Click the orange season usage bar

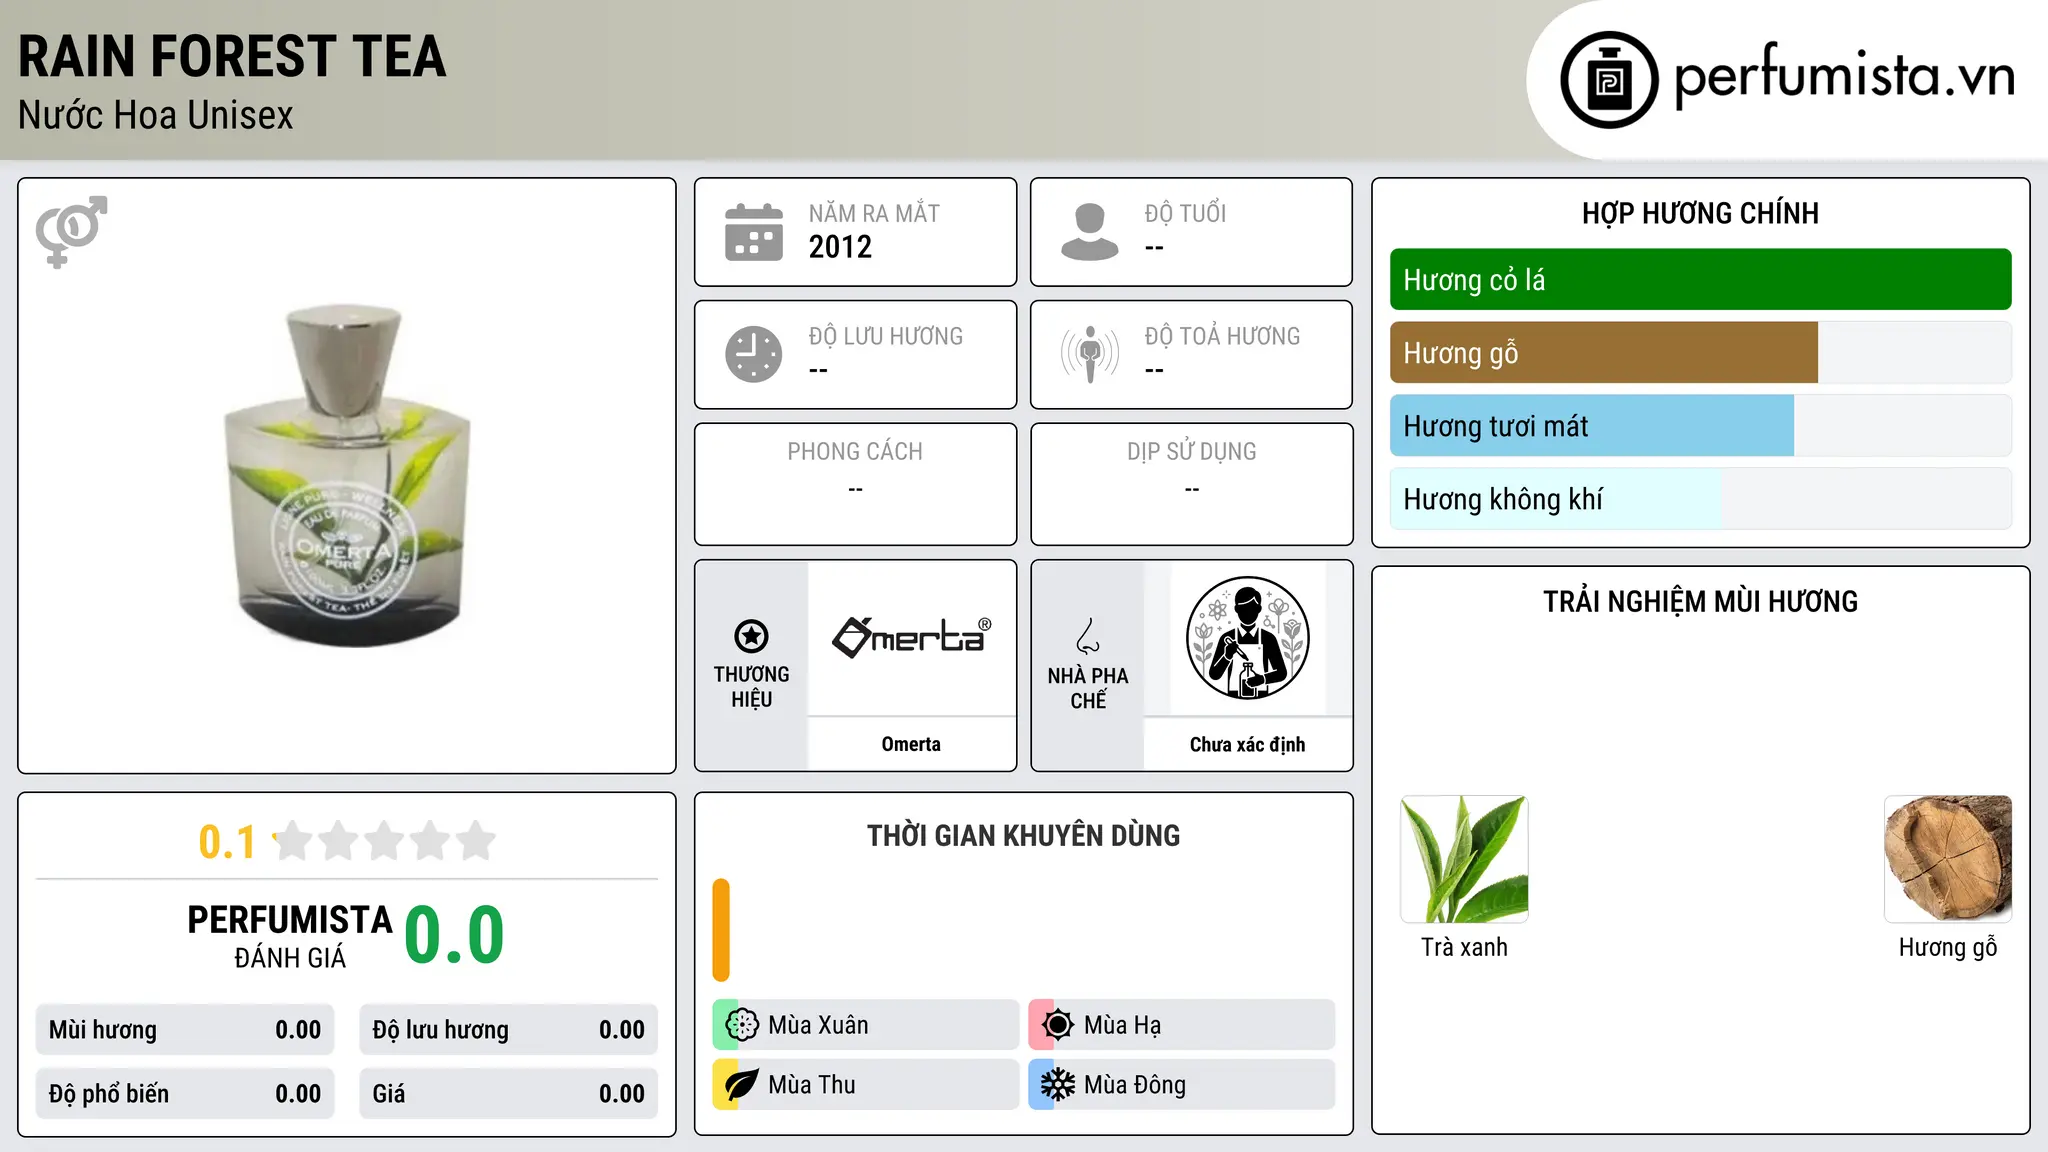pyautogui.click(x=721, y=930)
